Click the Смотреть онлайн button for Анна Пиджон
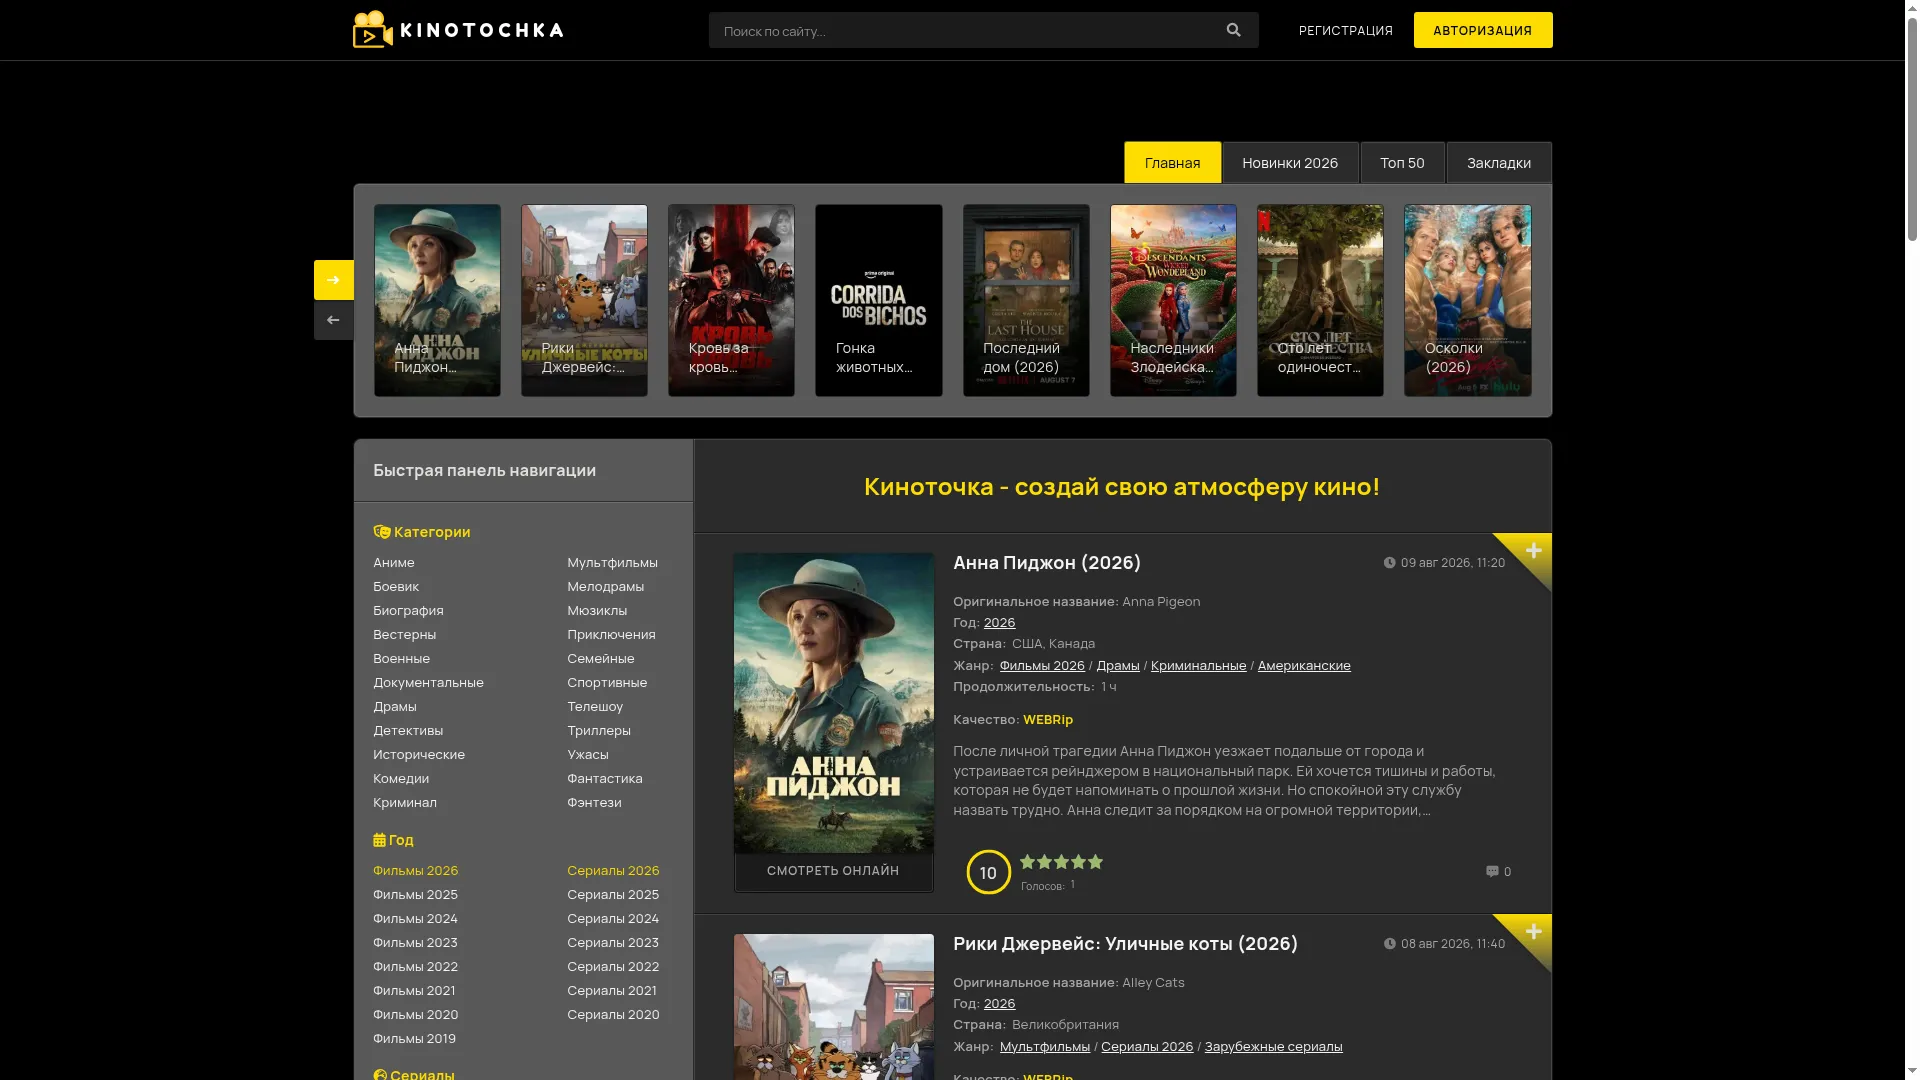Viewport: 1920px width, 1080px height. tap(833, 871)
